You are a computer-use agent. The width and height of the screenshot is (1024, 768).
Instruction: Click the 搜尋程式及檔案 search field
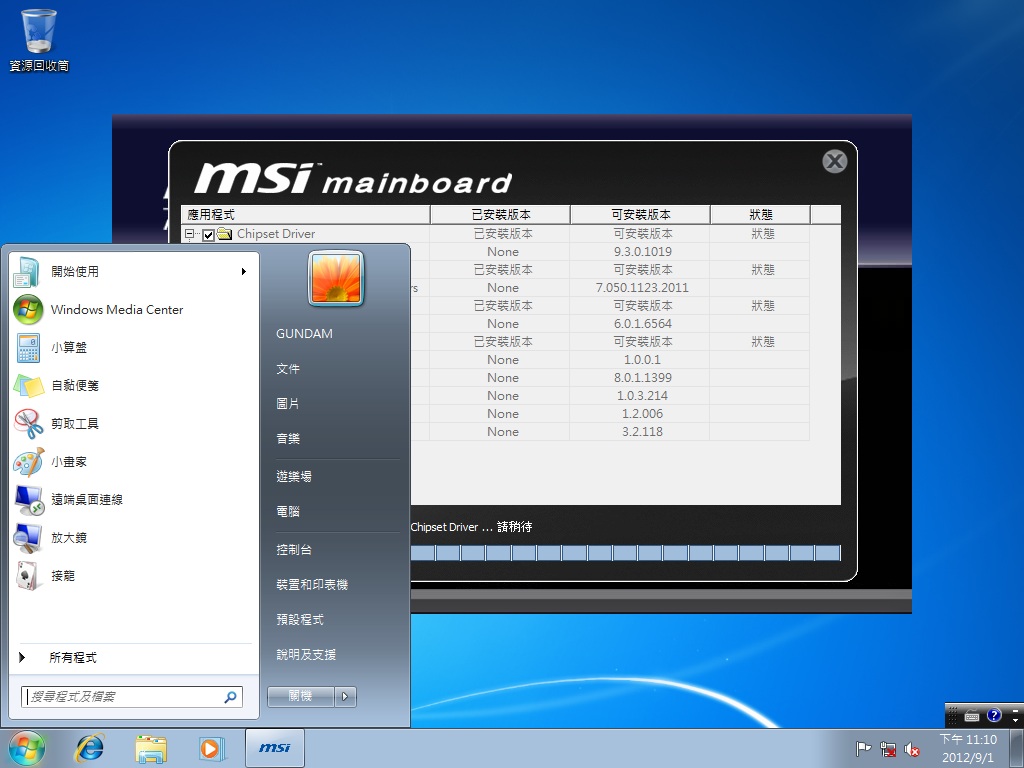pos(132,697)
